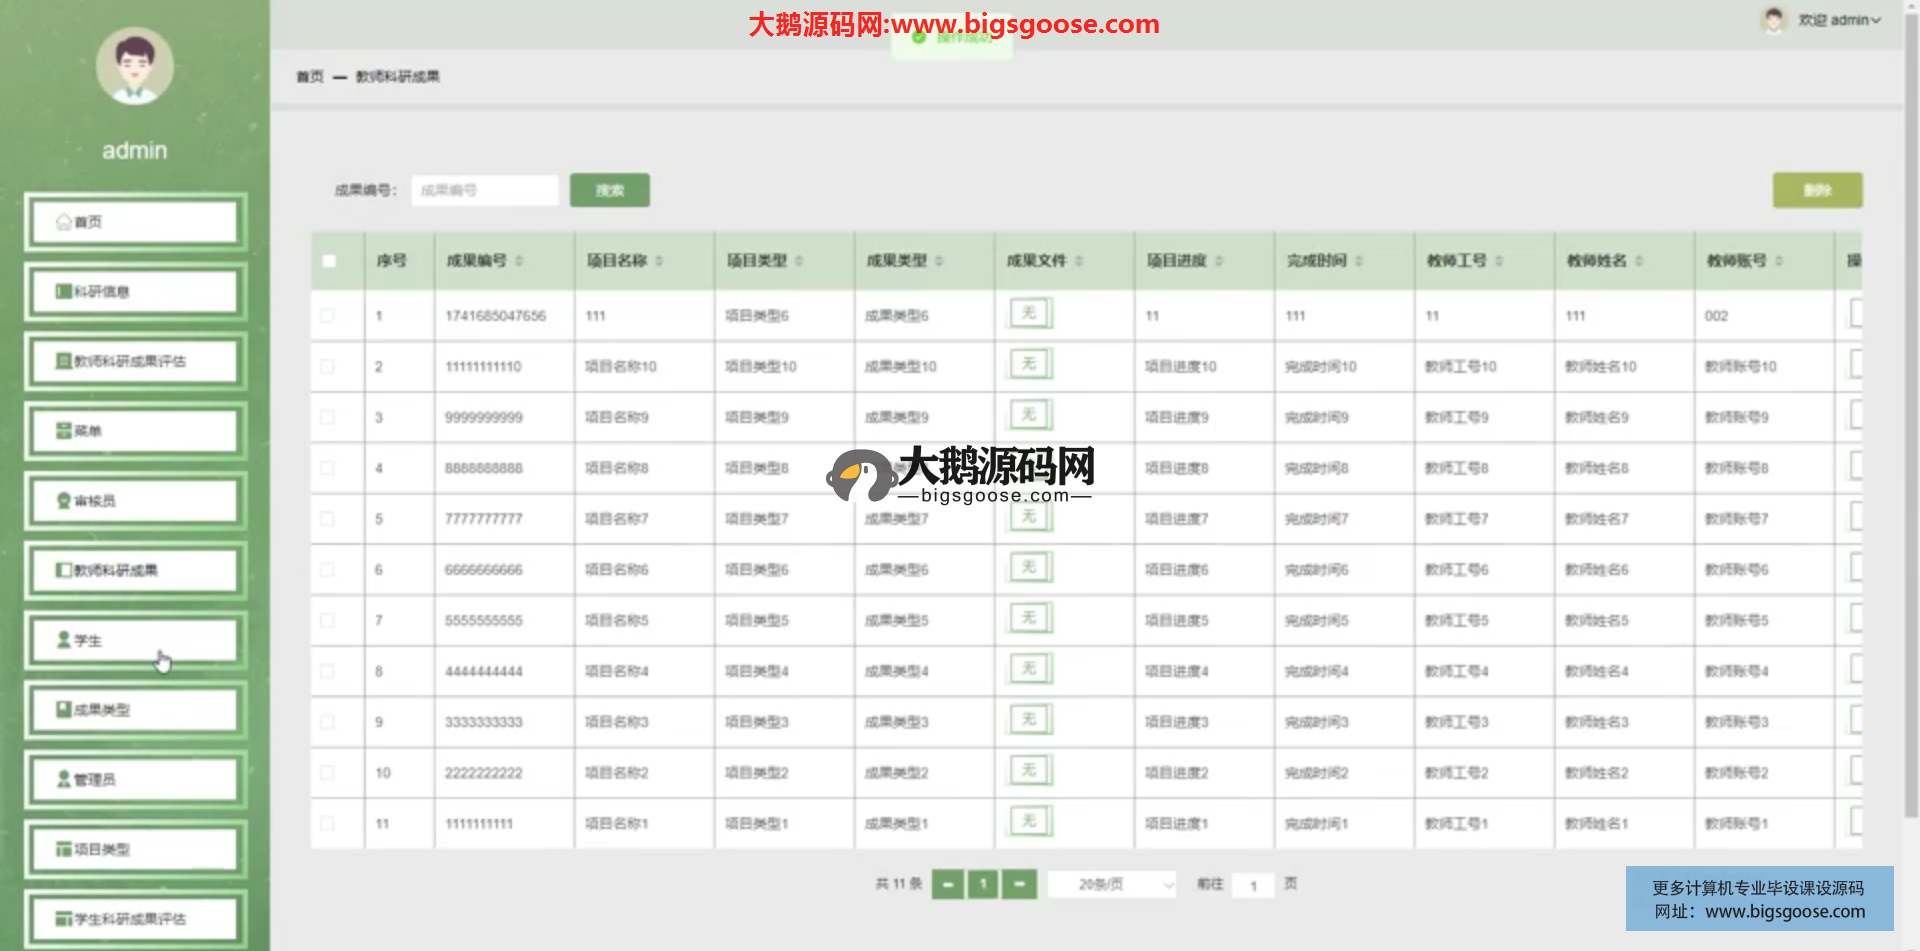Focus the 成果编号 search input field

click(x=484, y=190)
